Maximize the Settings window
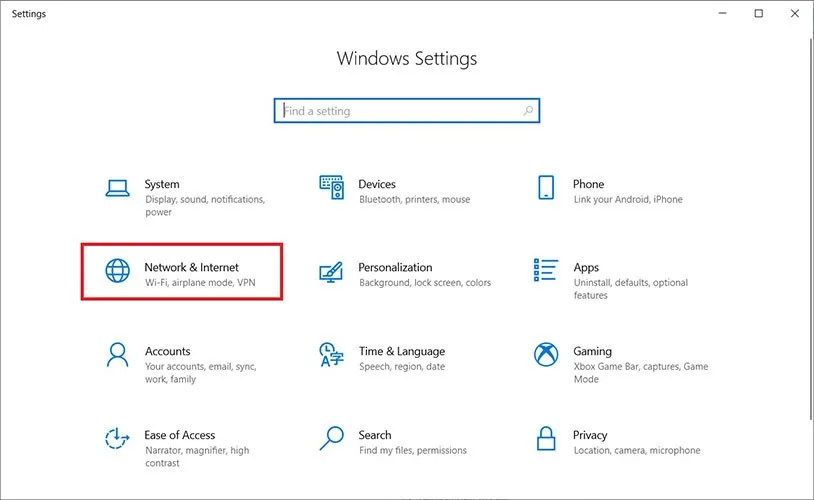Image resolution: width=814 pixels, height=500 pixels. coord(758,13)
